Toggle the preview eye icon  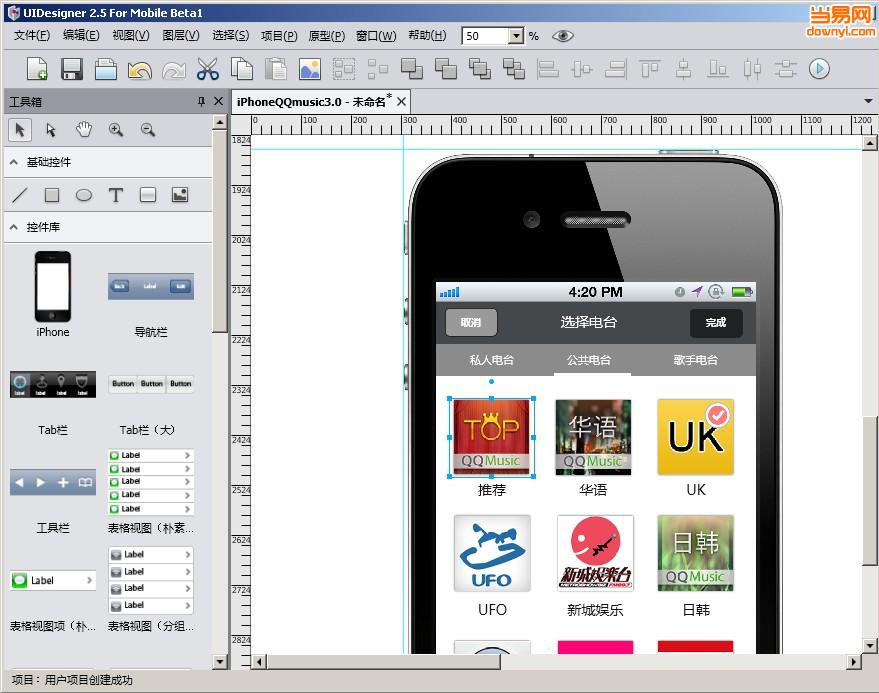click(562, 36)
